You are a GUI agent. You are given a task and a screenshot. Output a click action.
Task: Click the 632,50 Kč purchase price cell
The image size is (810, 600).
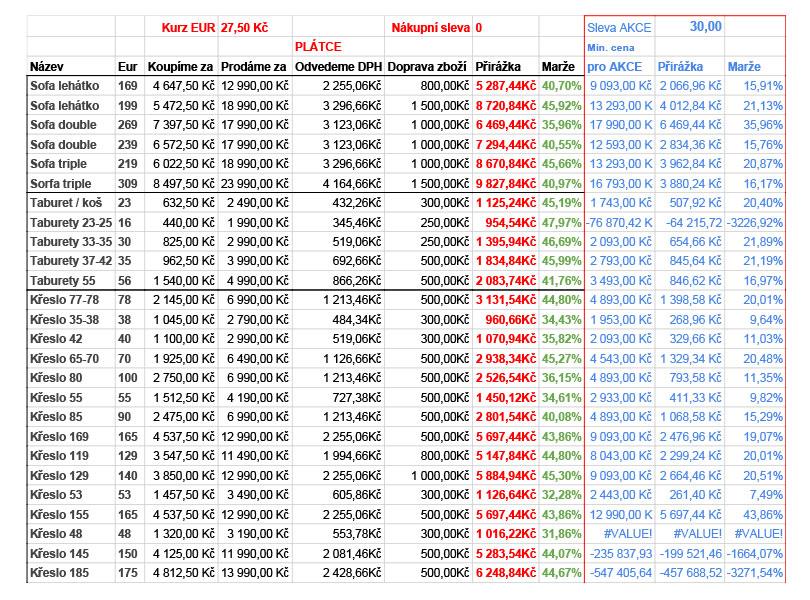coord(189,203)
